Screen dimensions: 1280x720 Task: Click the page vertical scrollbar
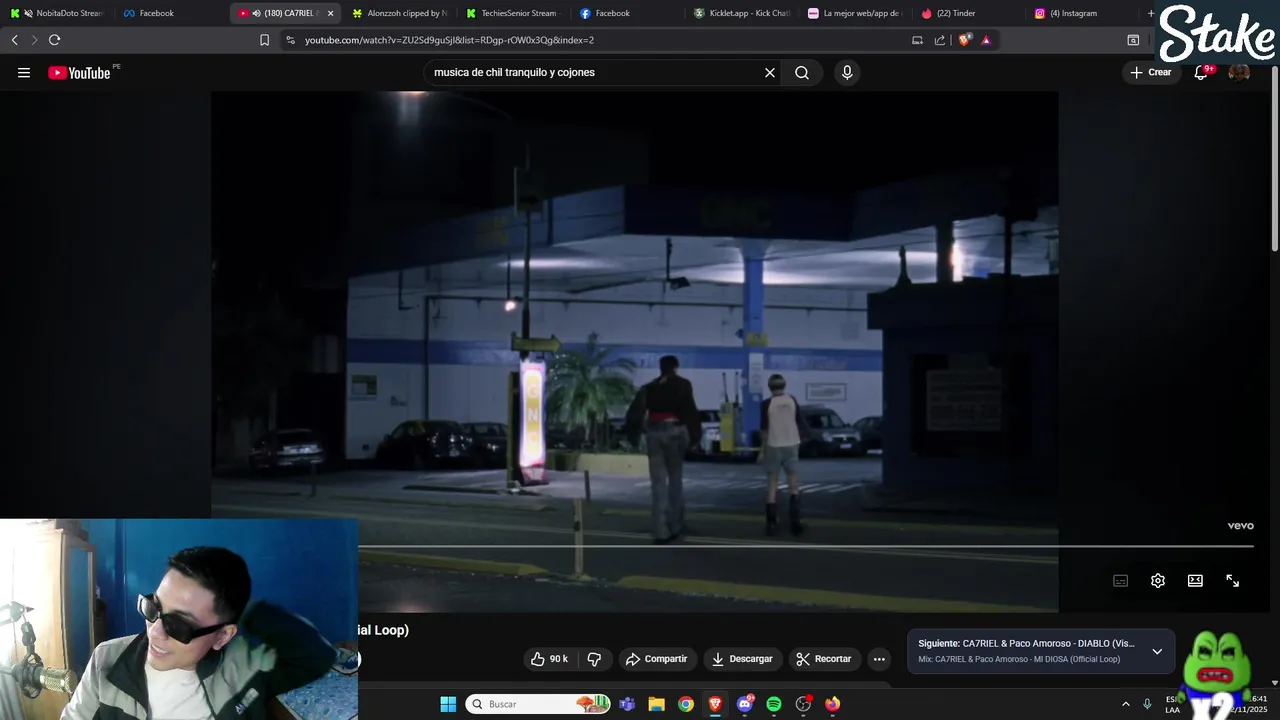coord(1274,160)
